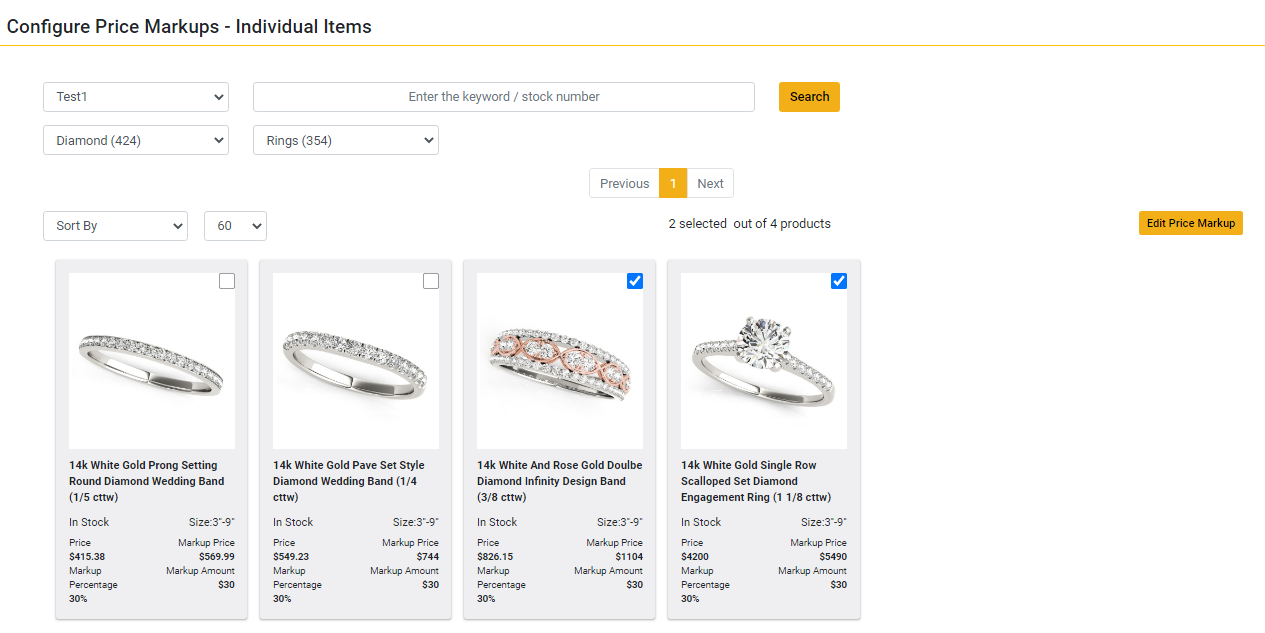The height and width of the screenshot is (633, 1265).
Task: Open the items-per-page 60 dropdown
Action: (235, 225)
